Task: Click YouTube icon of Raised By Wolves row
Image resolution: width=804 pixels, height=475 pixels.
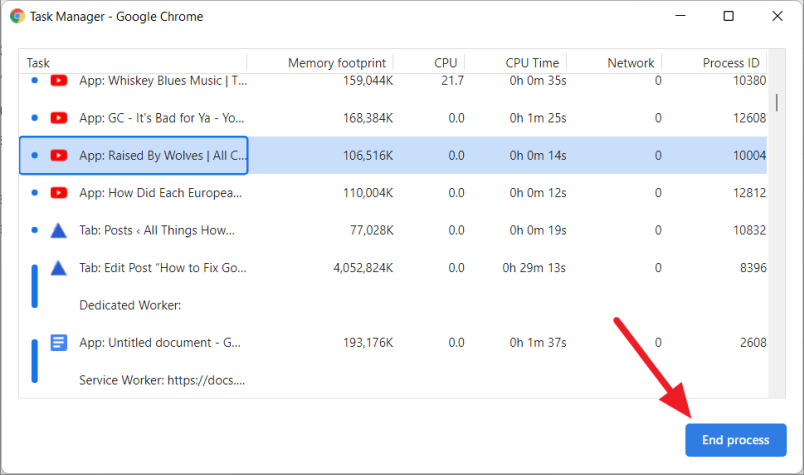Action: (x=59, y=156)
